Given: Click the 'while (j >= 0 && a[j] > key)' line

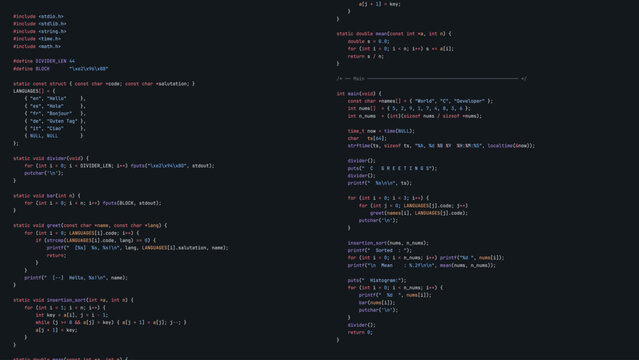Looking at the screenshot, I should [111, 322].
